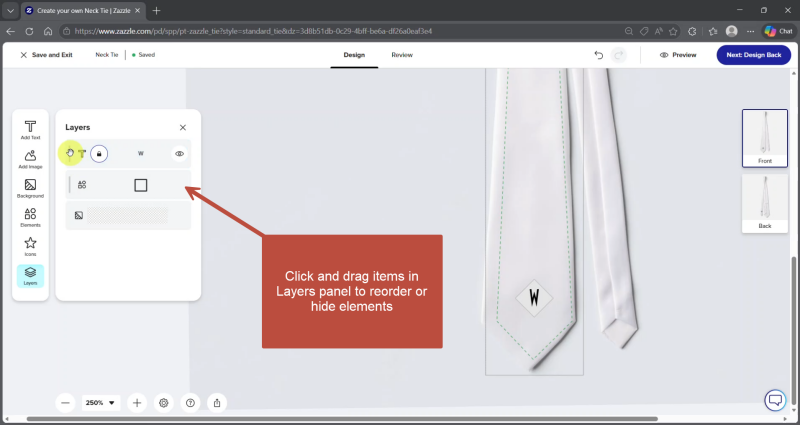800x425 pixels.
Task: Reload the page
Action: 29,31
